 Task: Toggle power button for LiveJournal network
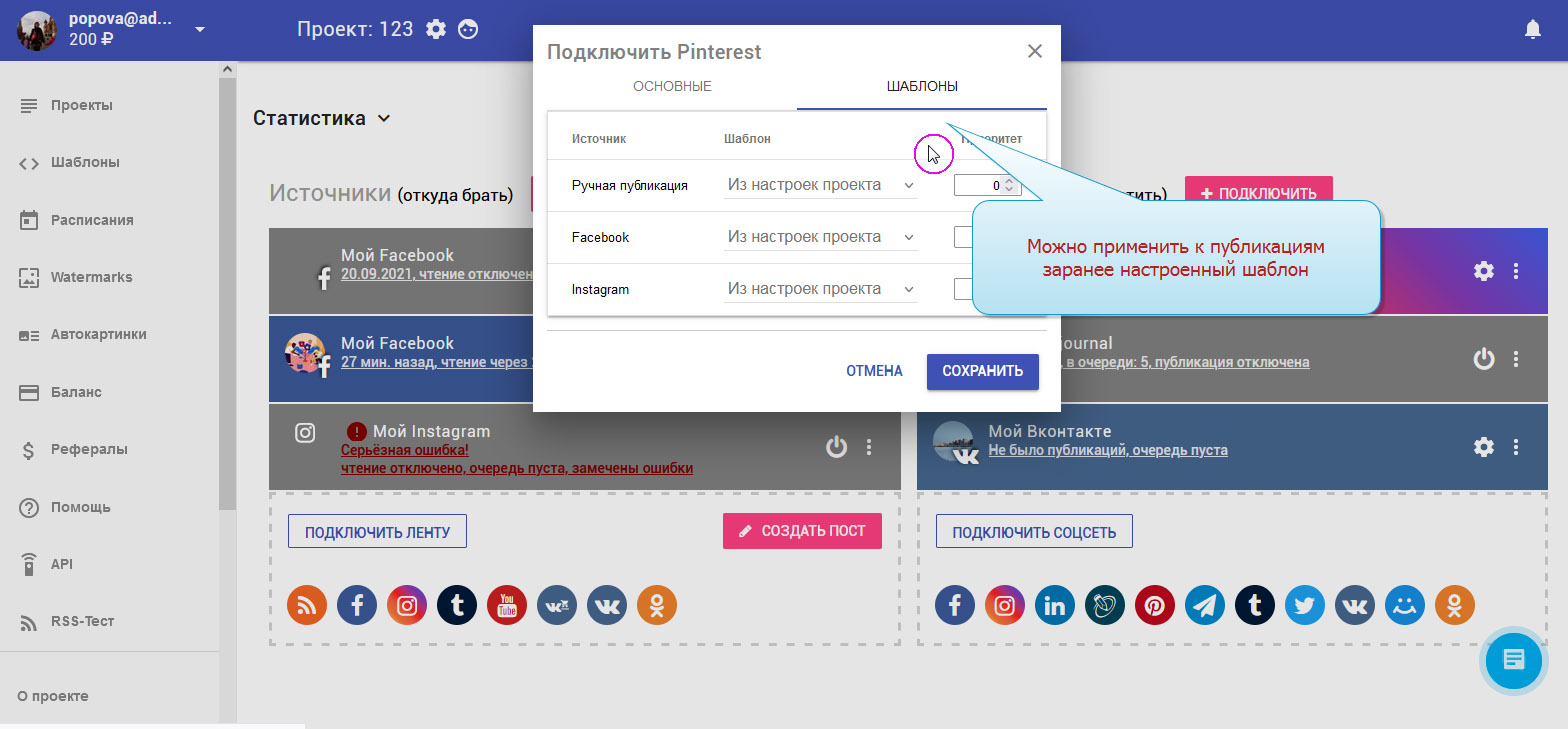click(1484, 358)
